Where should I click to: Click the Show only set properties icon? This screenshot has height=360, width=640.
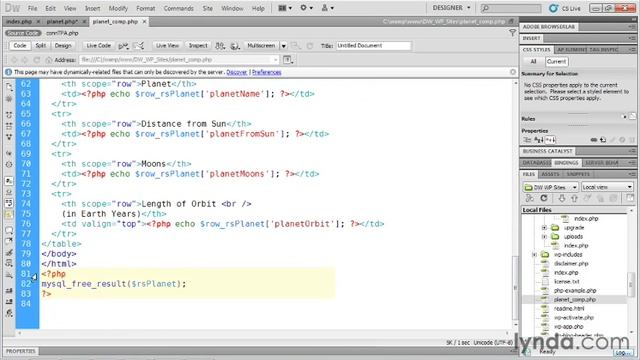pyautogui.click(x=550, y=140)
